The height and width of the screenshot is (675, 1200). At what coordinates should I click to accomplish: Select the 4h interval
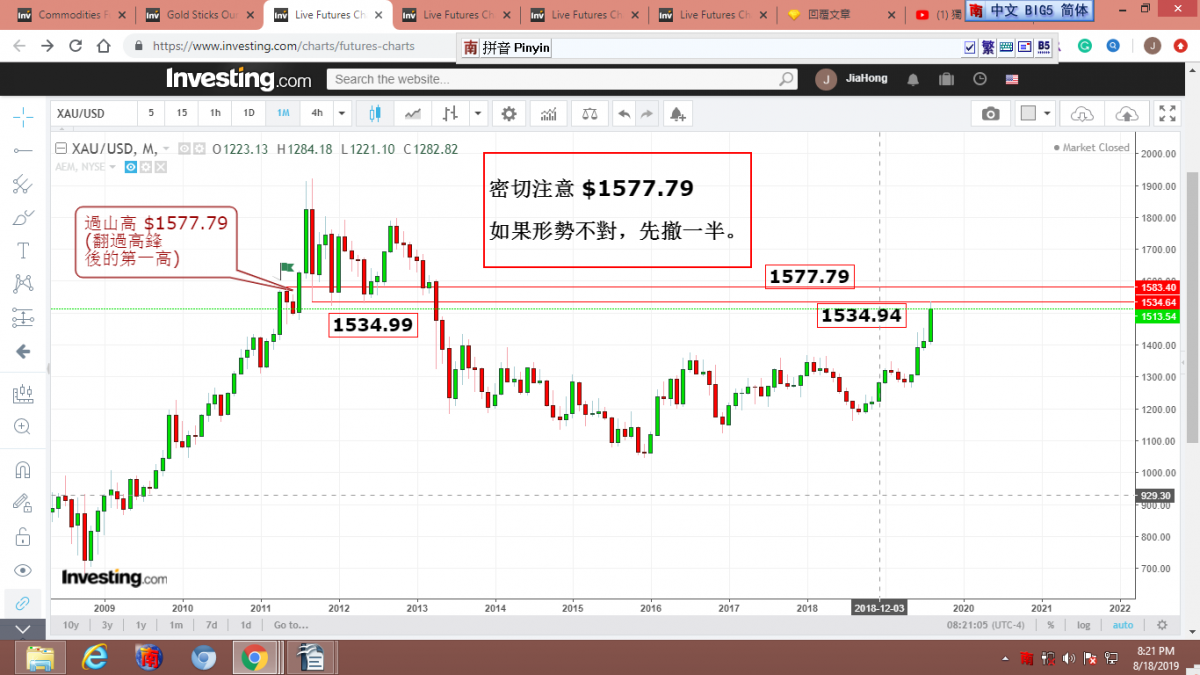[x=317, y=114]
